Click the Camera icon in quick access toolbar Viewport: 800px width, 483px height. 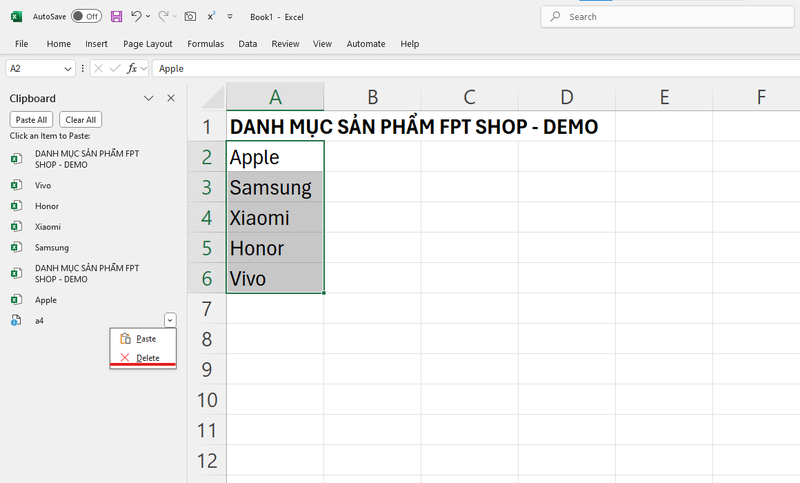point(190,16)
